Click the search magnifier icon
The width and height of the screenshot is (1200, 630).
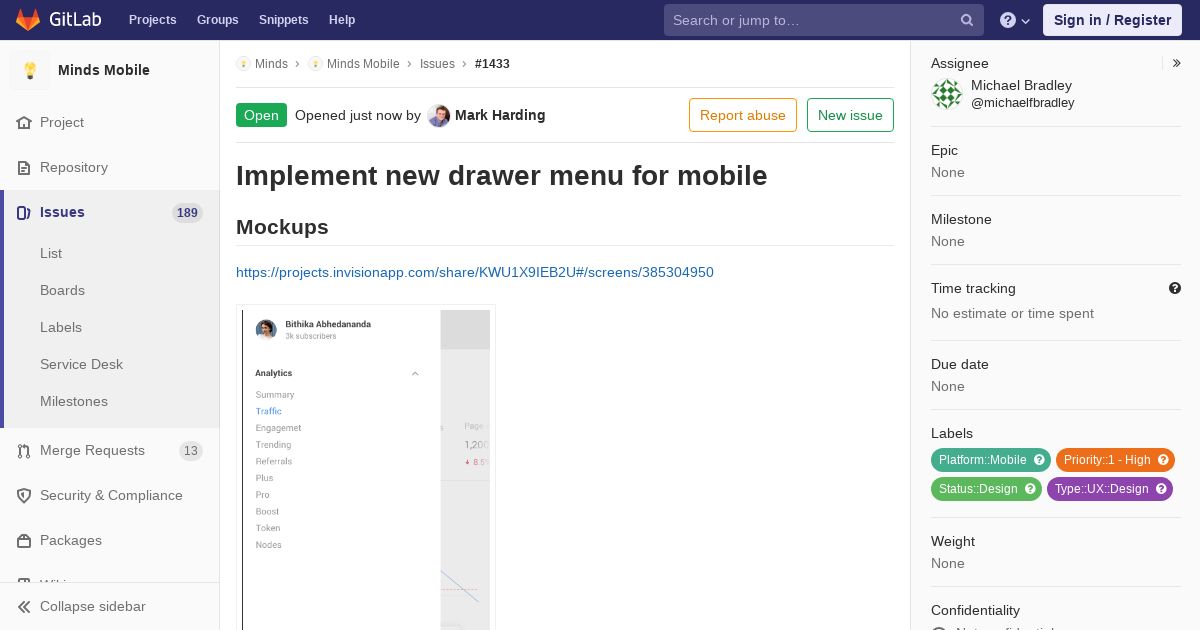click(967, 20)
